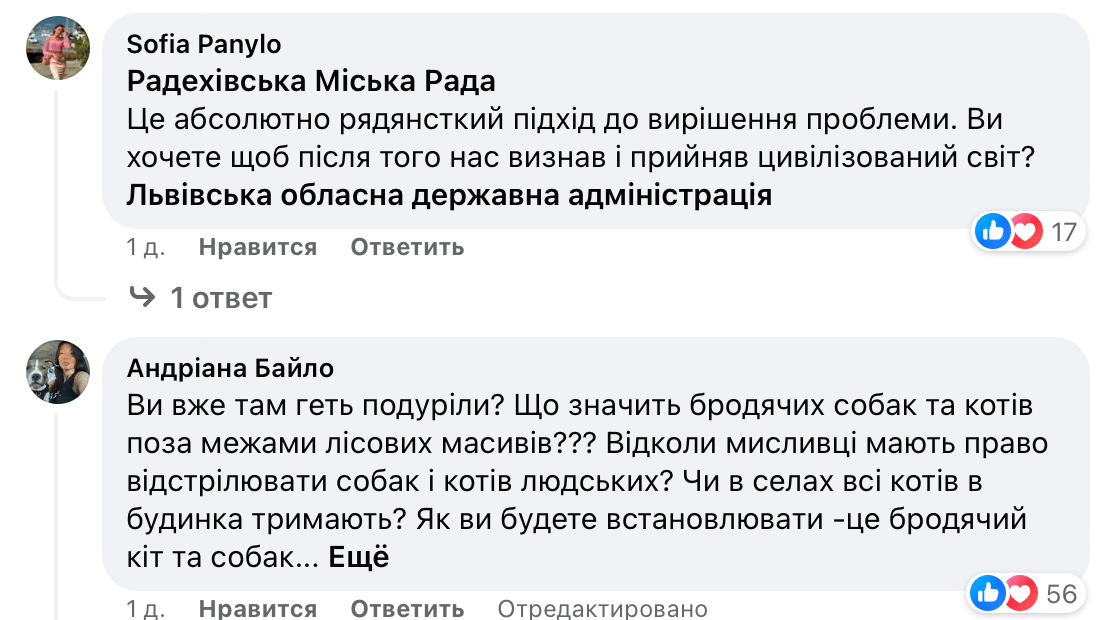The height and width of the screenshot is (620, 1116).
Task: Show the 56 reactions on Андріана's comment
Action: pyautogui.click(x=1061, y=595)
